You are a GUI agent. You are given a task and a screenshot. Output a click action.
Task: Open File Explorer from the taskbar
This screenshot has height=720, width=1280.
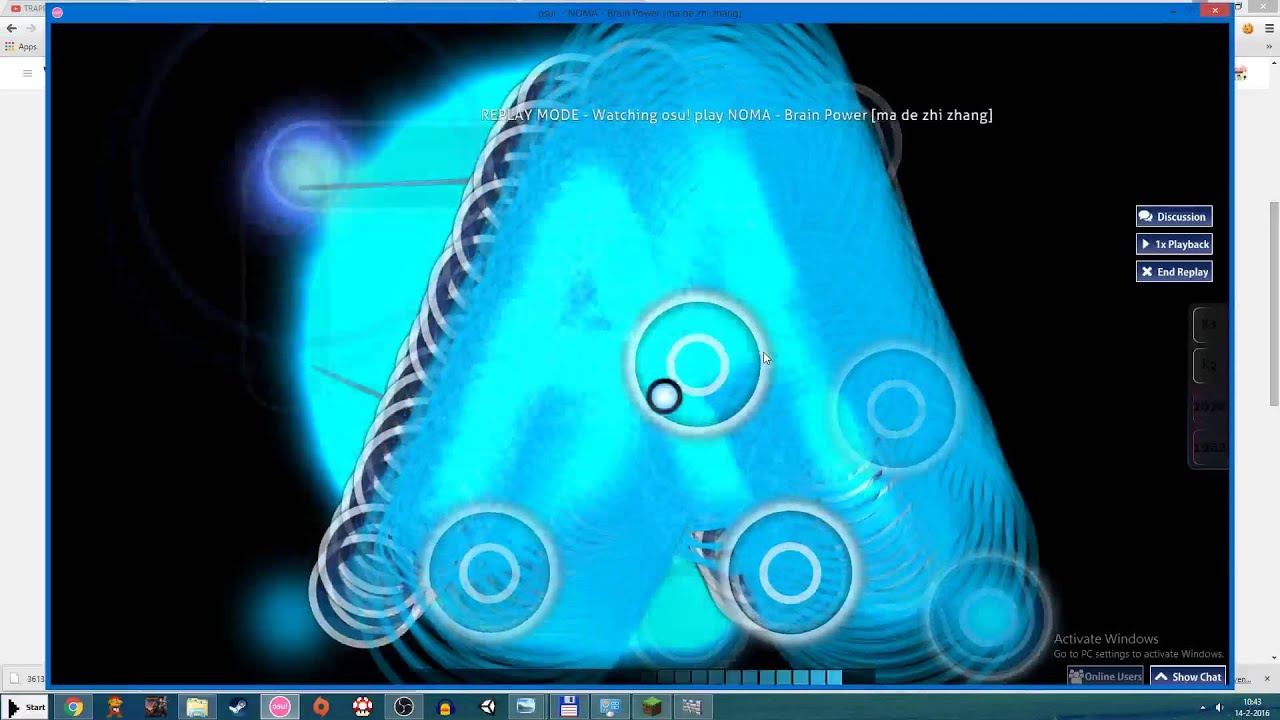(197, 707)
